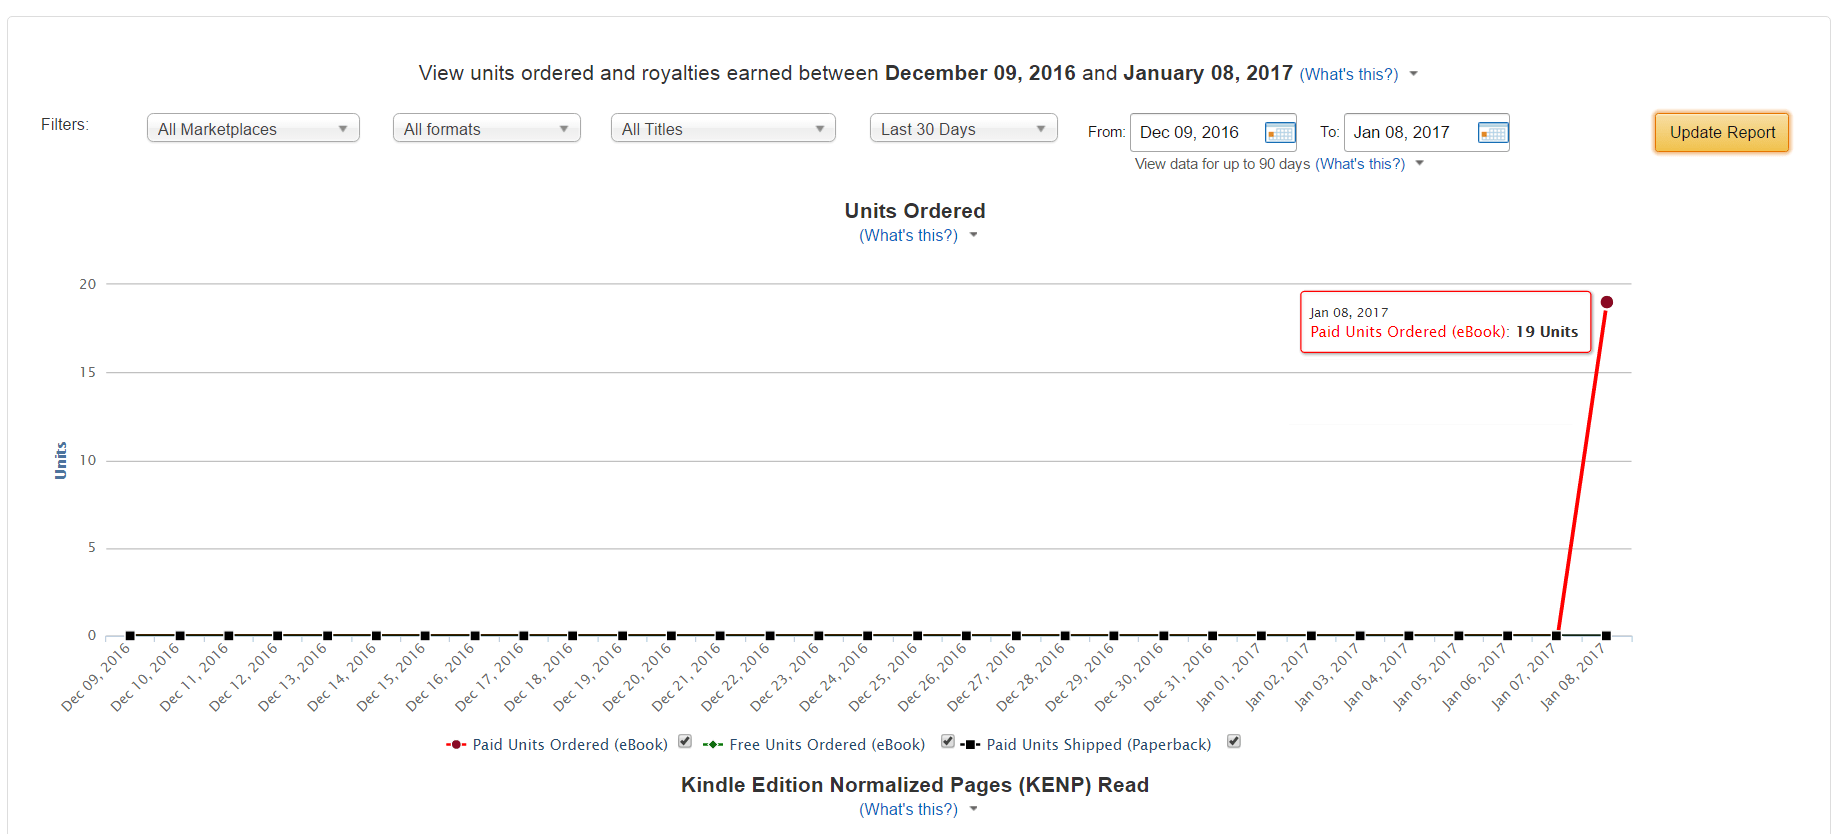Click the Paid Units Ordered legend marker

(456, 745)
